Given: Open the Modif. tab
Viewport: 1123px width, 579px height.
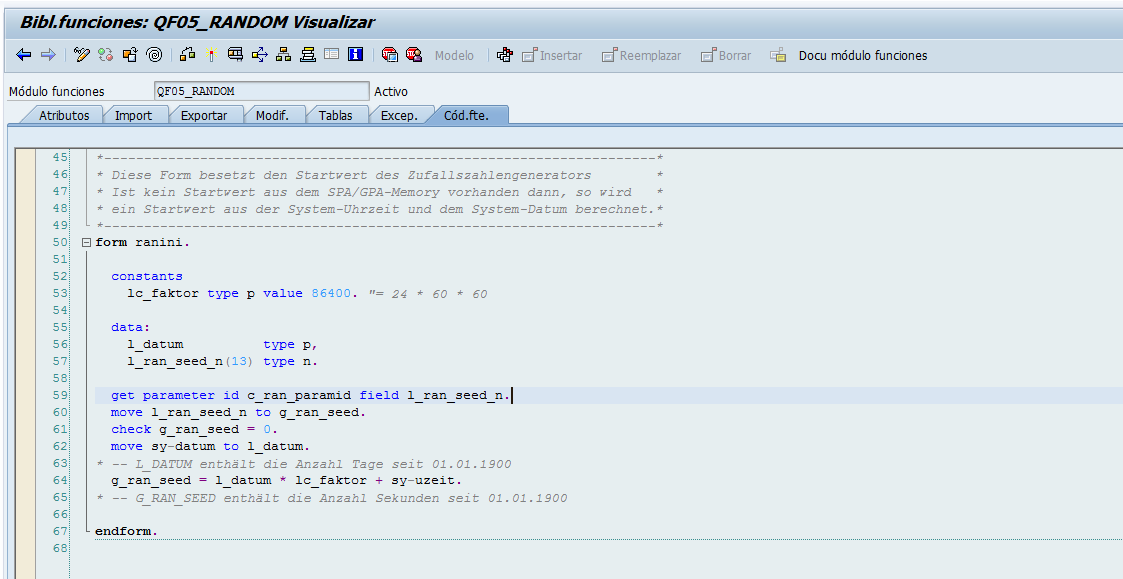Looking at the screenshot, I should point(272,115).
